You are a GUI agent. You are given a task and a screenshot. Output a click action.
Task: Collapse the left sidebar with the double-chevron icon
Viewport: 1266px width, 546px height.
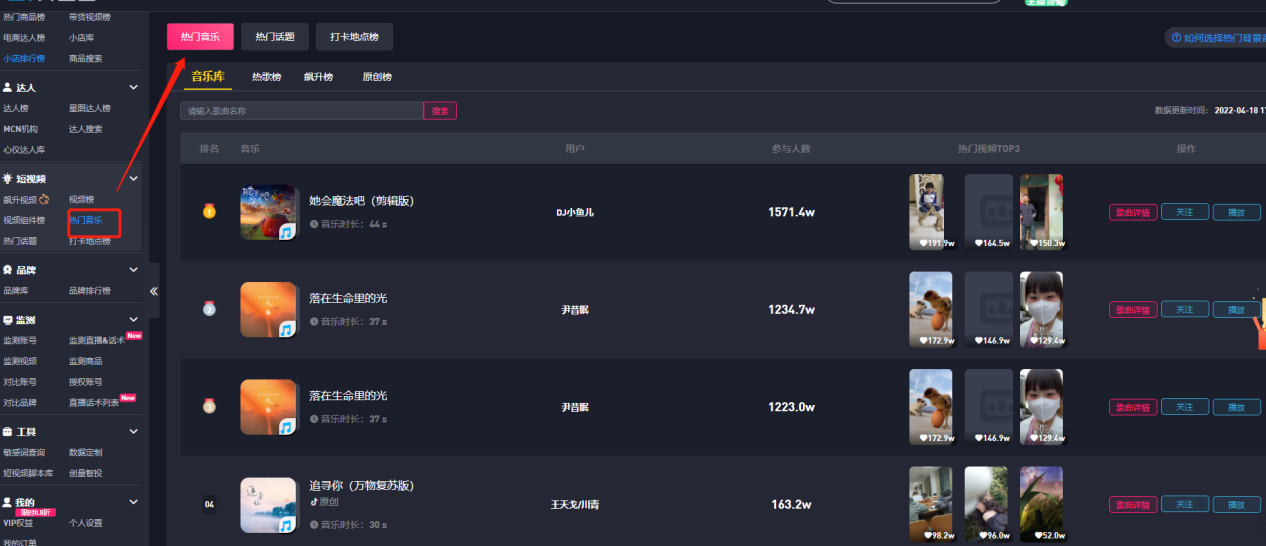[154, 291]
